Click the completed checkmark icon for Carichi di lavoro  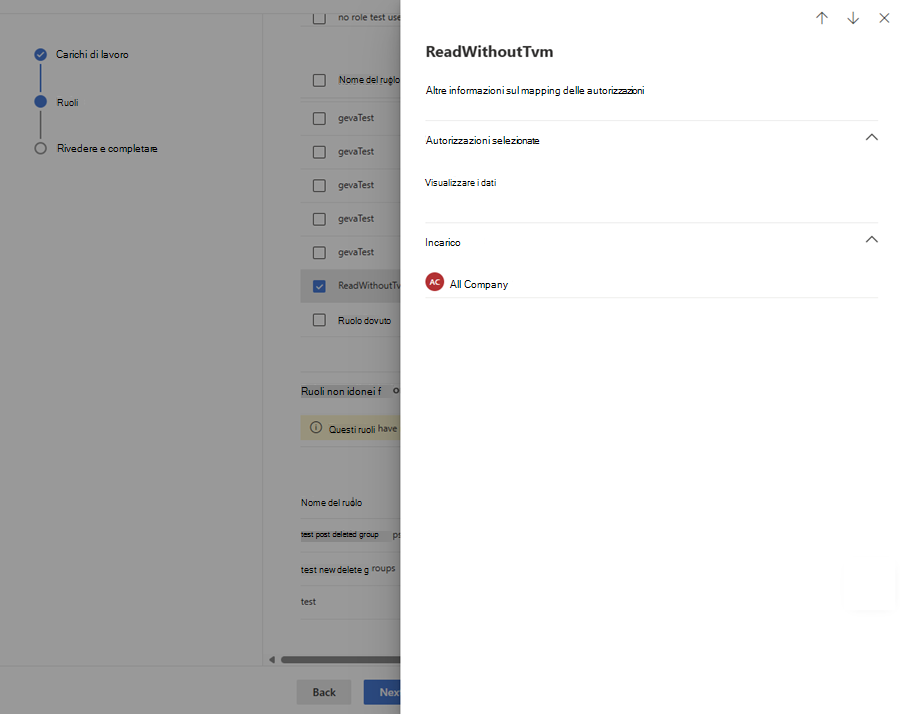coord(40,55)
